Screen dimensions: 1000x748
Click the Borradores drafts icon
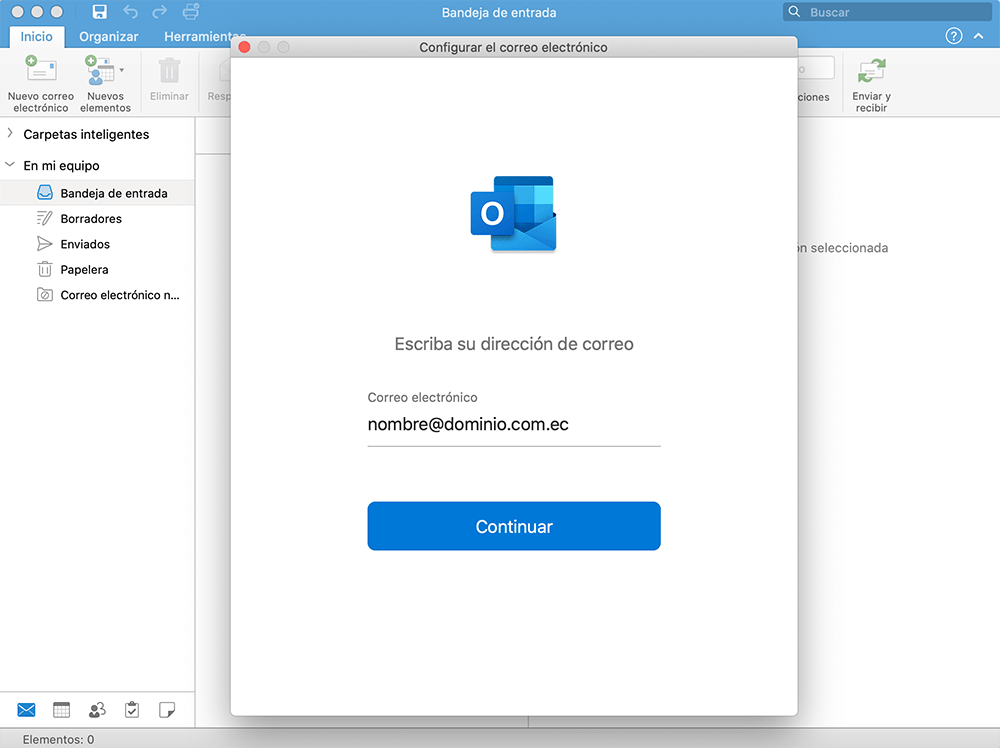(x=45, y=218)
